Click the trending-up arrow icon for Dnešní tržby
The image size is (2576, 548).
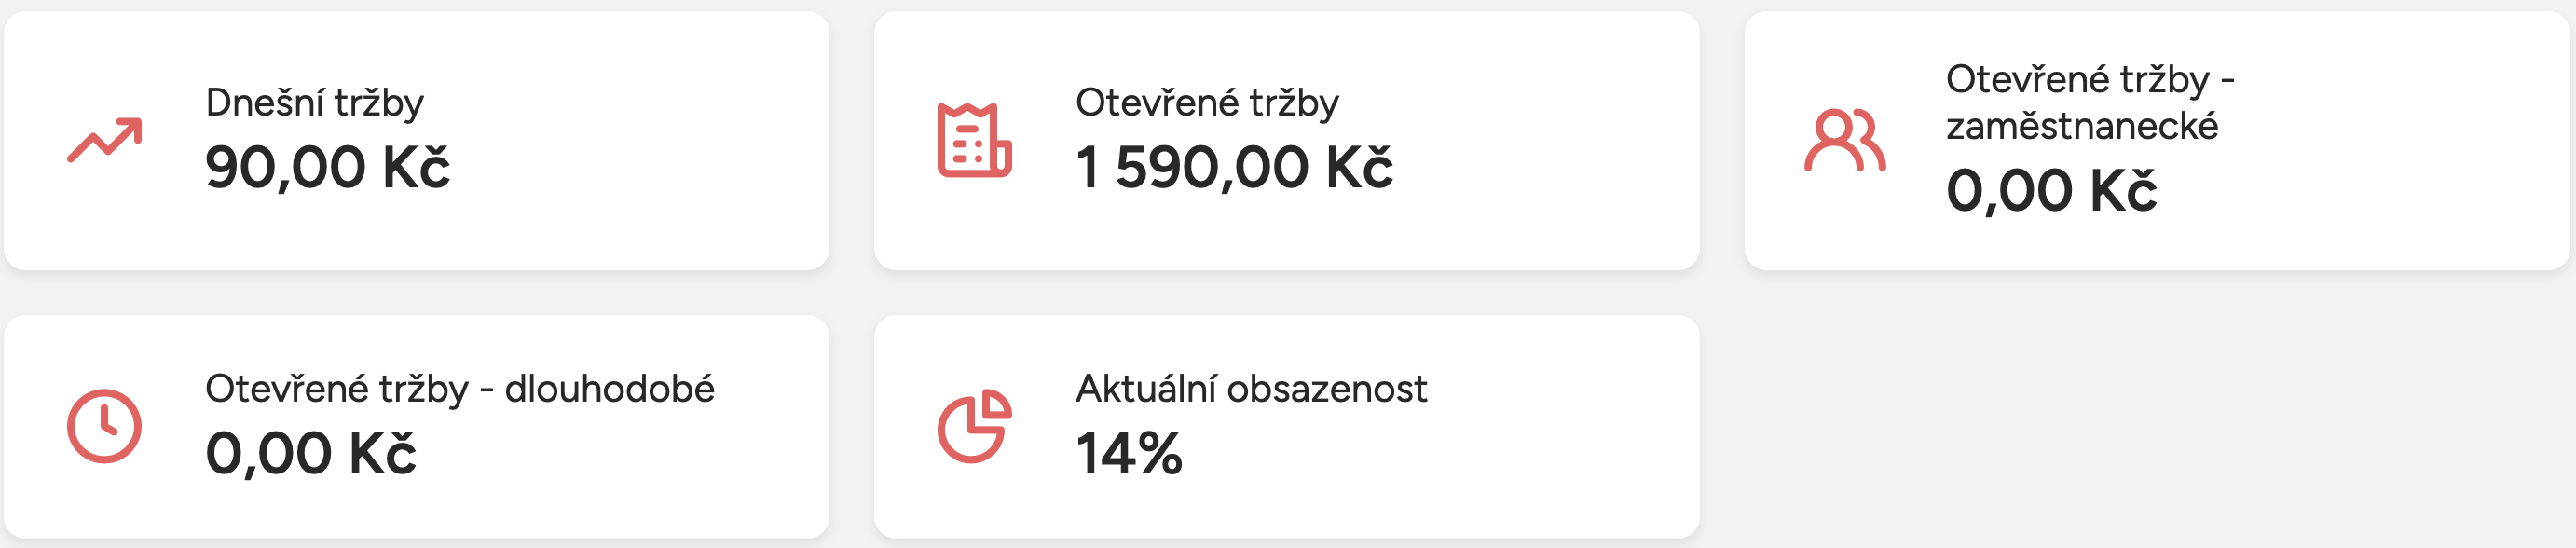click(105, 140)
